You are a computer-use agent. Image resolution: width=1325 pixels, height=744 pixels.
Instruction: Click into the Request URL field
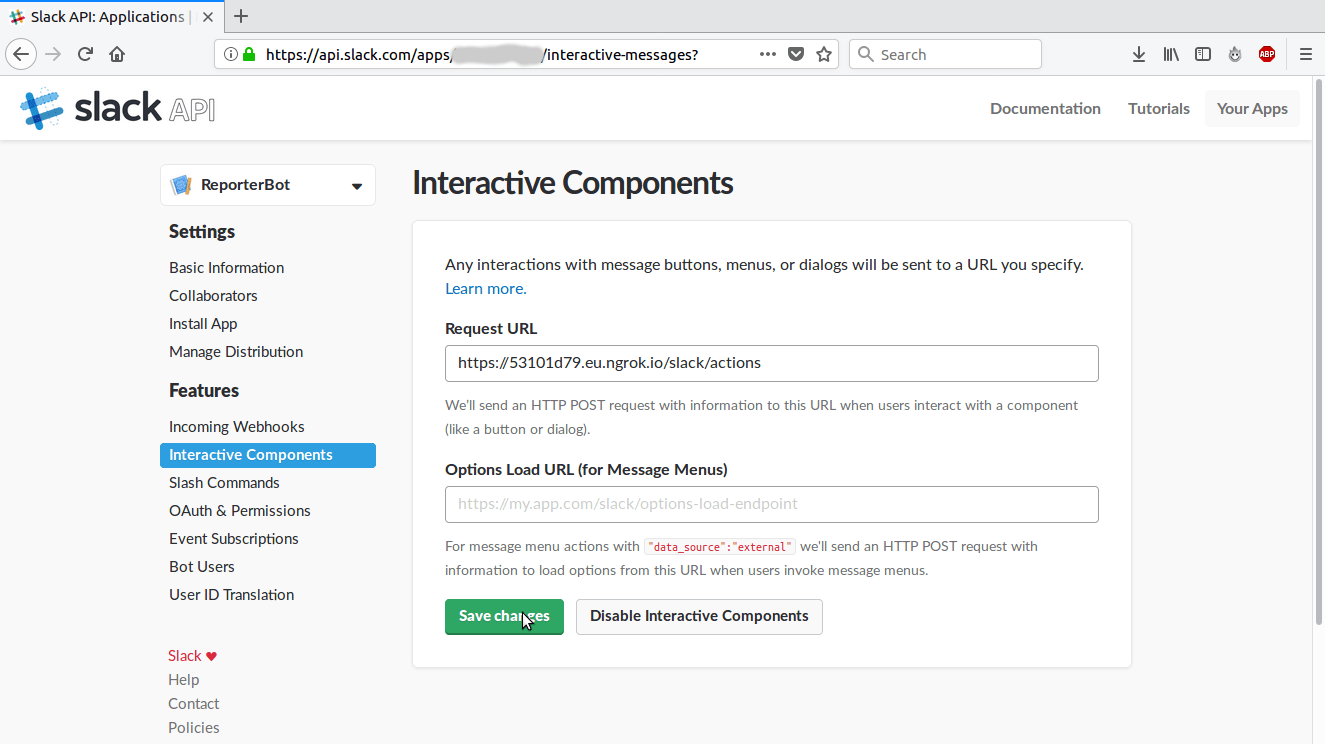click(x=771, y=363)
